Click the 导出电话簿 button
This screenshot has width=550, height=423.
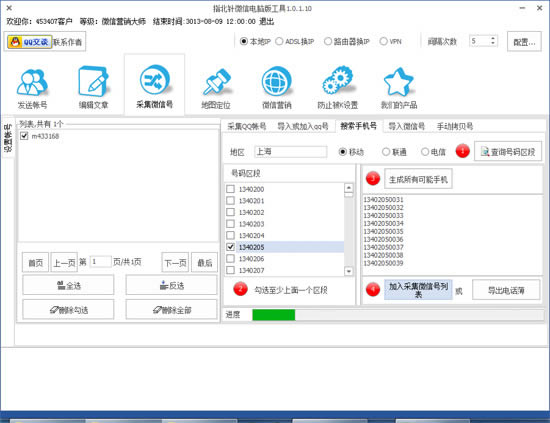click(x=506, y=290)
